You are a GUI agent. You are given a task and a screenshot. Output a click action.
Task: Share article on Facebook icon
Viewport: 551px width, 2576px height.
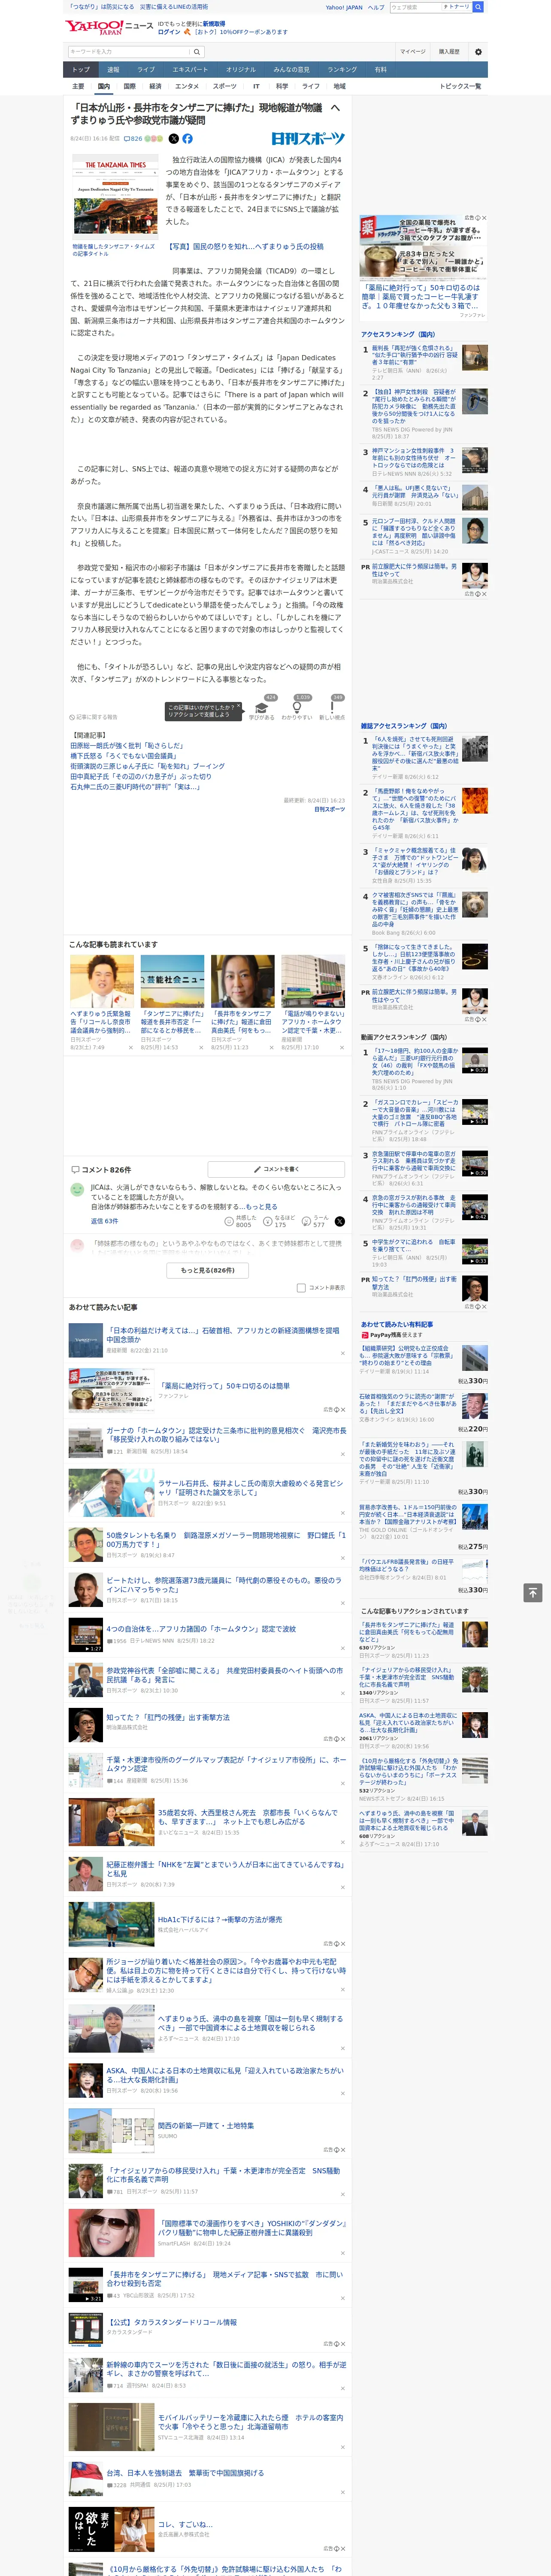click(x=187, y=139)
